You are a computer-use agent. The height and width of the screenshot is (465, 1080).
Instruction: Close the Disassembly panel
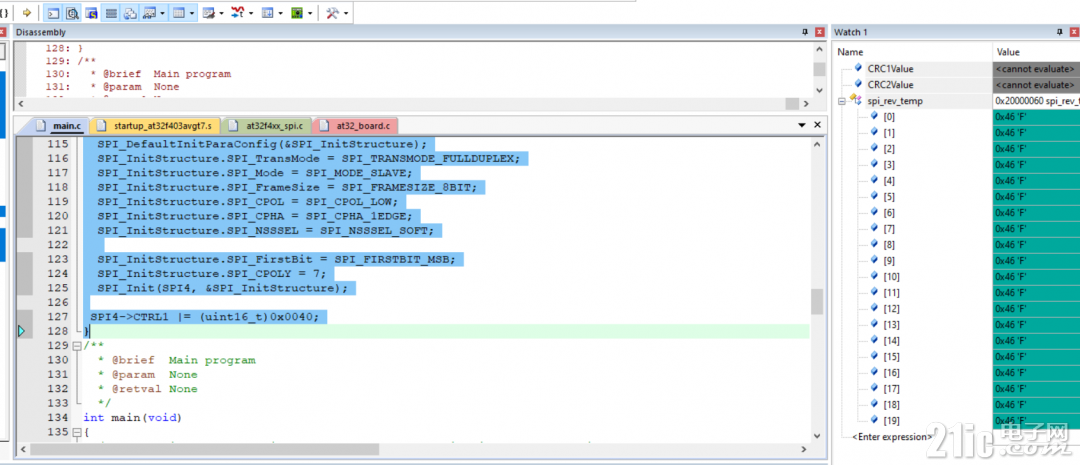(x=820, y=32)
